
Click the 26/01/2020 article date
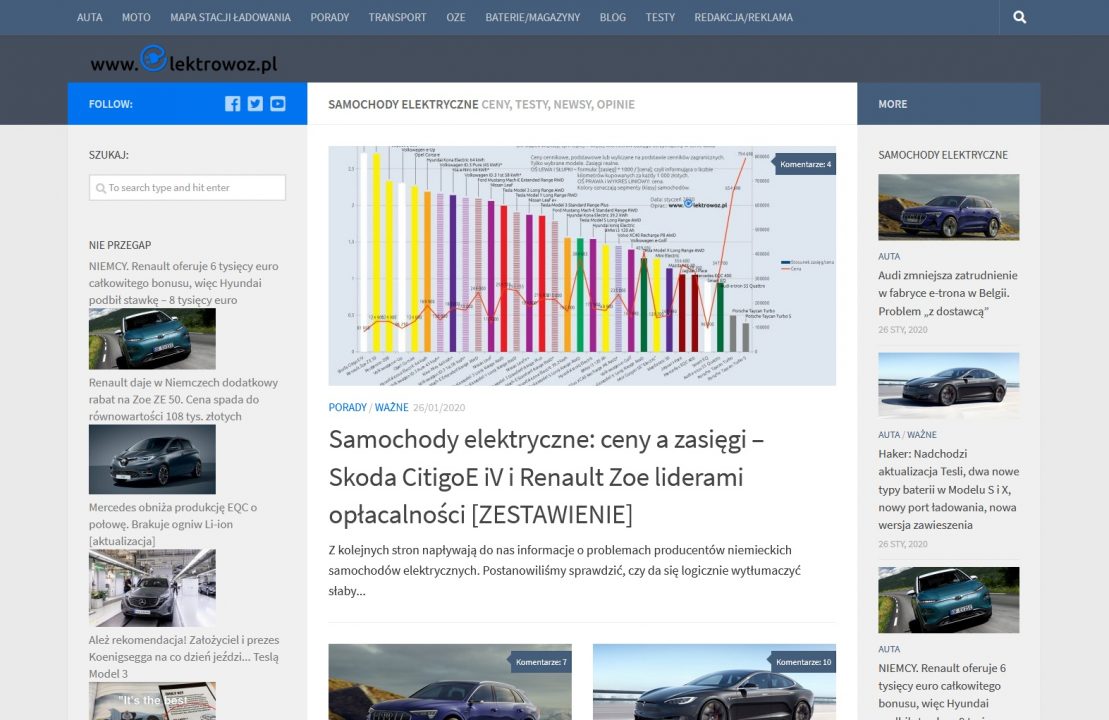click(439, 407)
